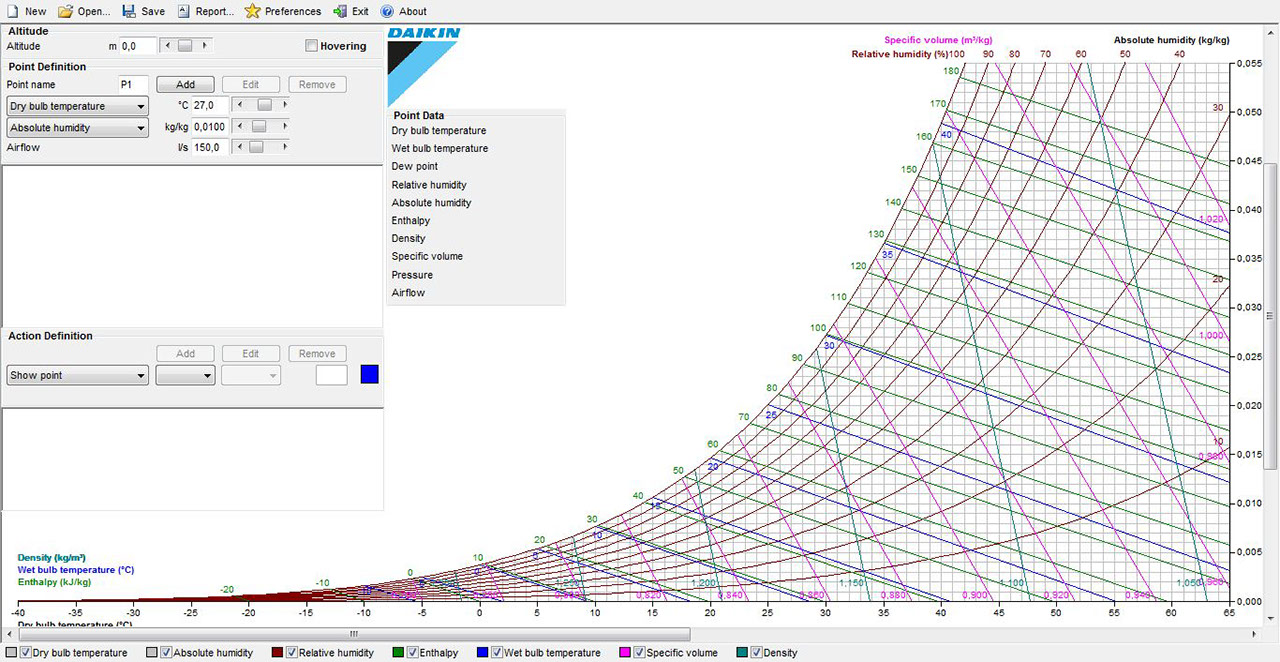Click the Pressure row in Point Data

[x=412, y=275]
